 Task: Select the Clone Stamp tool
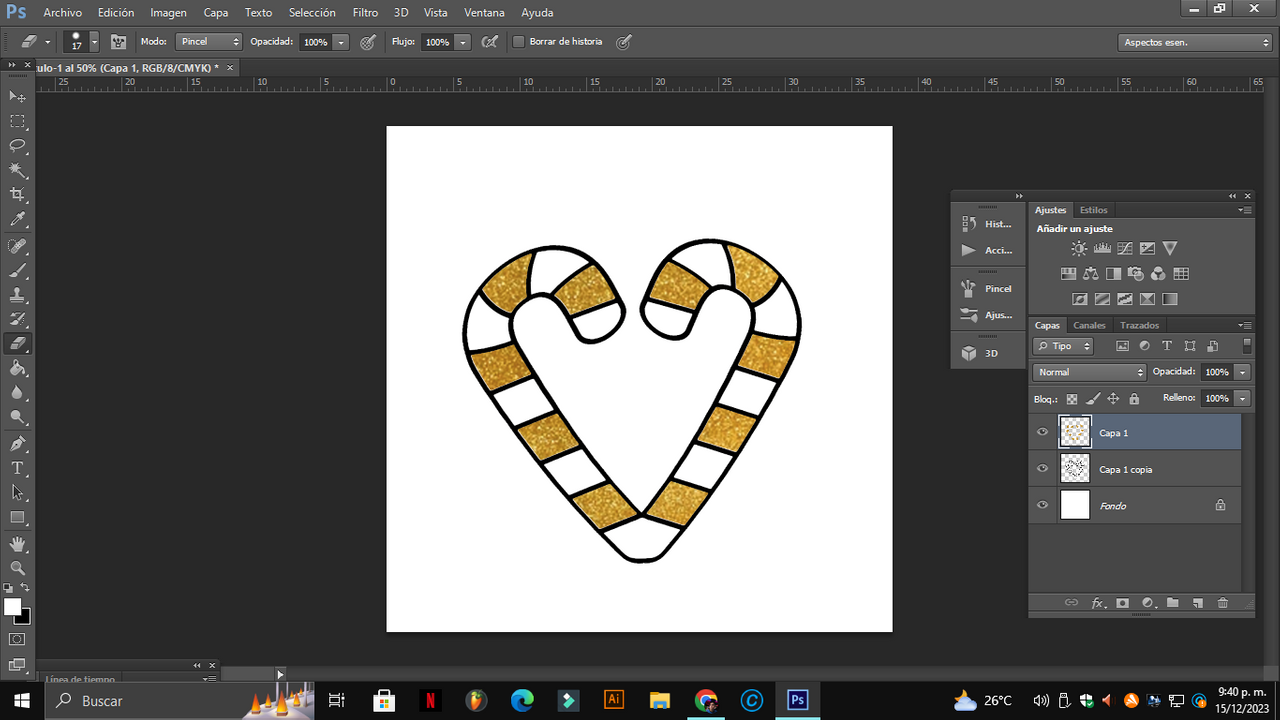[x=18, y=296]
